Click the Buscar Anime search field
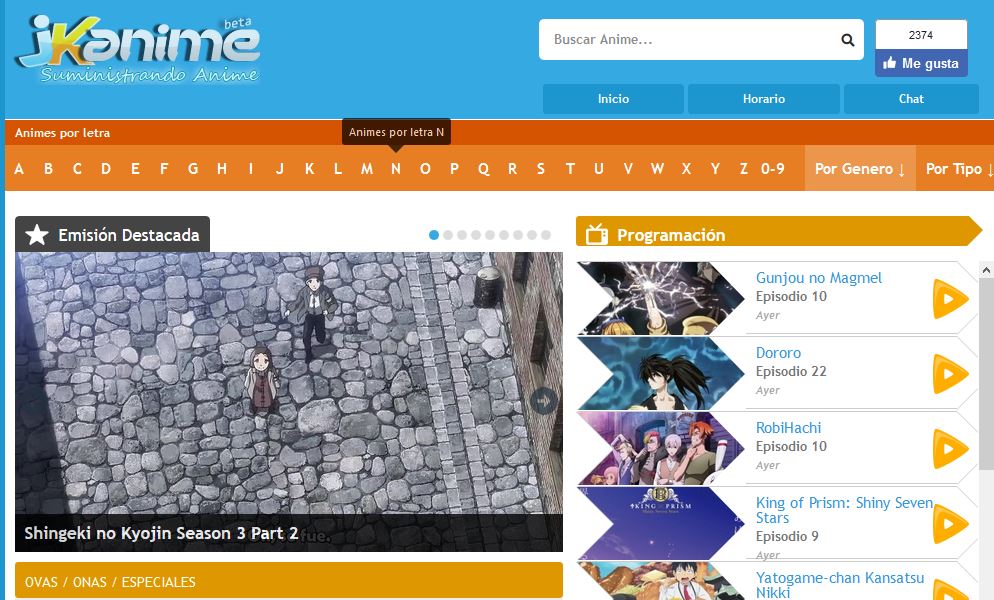This screenshot has width=994, height=600. coord(690,40)
